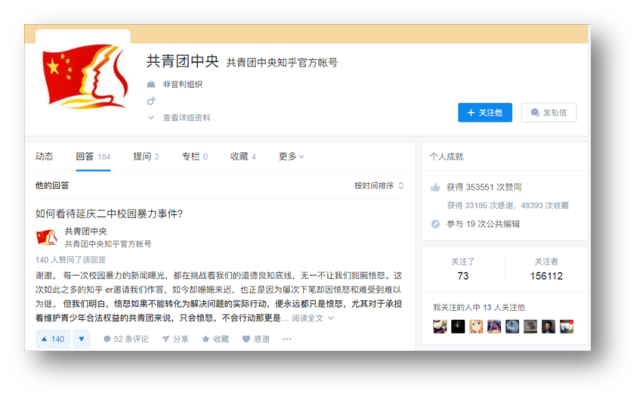Click the small author avatar in the answer

pyautogui.click(x=47, y=237)
